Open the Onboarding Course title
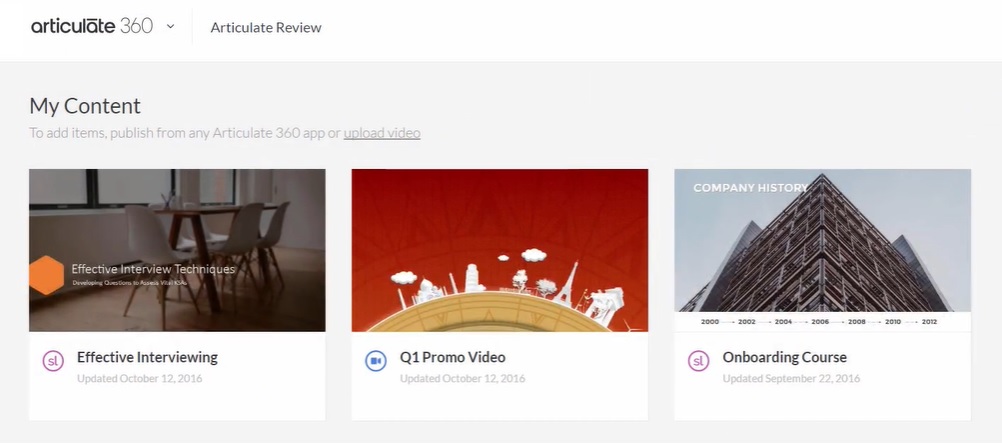Image resolution: width=1002 pixels, height=444 pixels. [784, 357]
